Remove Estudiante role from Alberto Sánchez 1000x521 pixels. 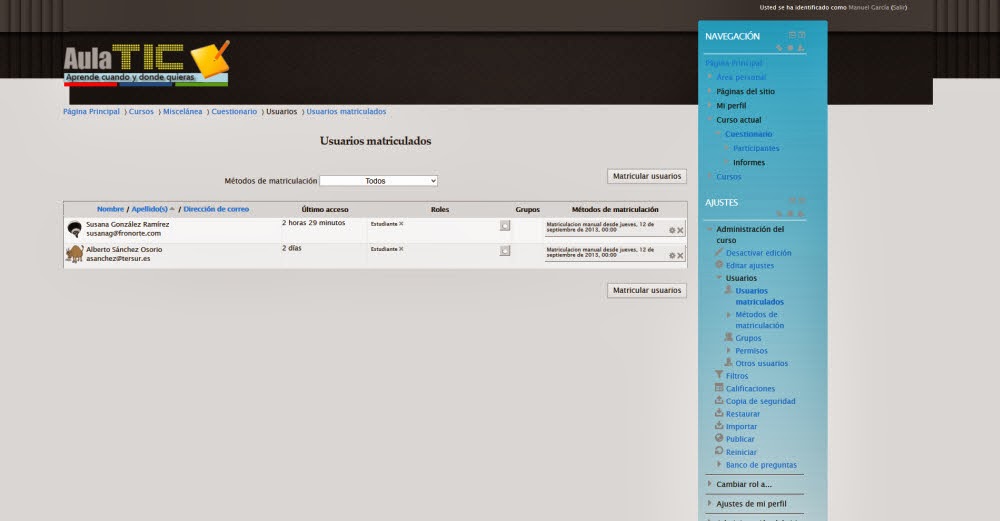click(x=401, y=249)
